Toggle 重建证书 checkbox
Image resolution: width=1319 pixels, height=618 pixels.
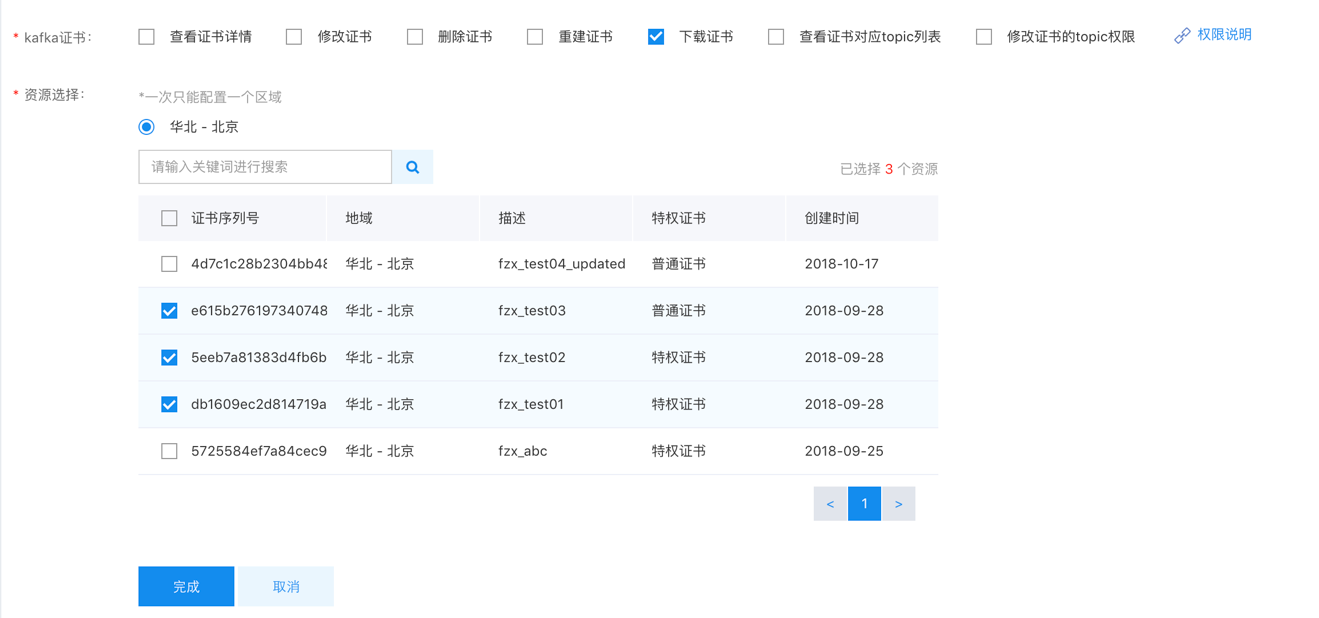(x=535, y=37)
